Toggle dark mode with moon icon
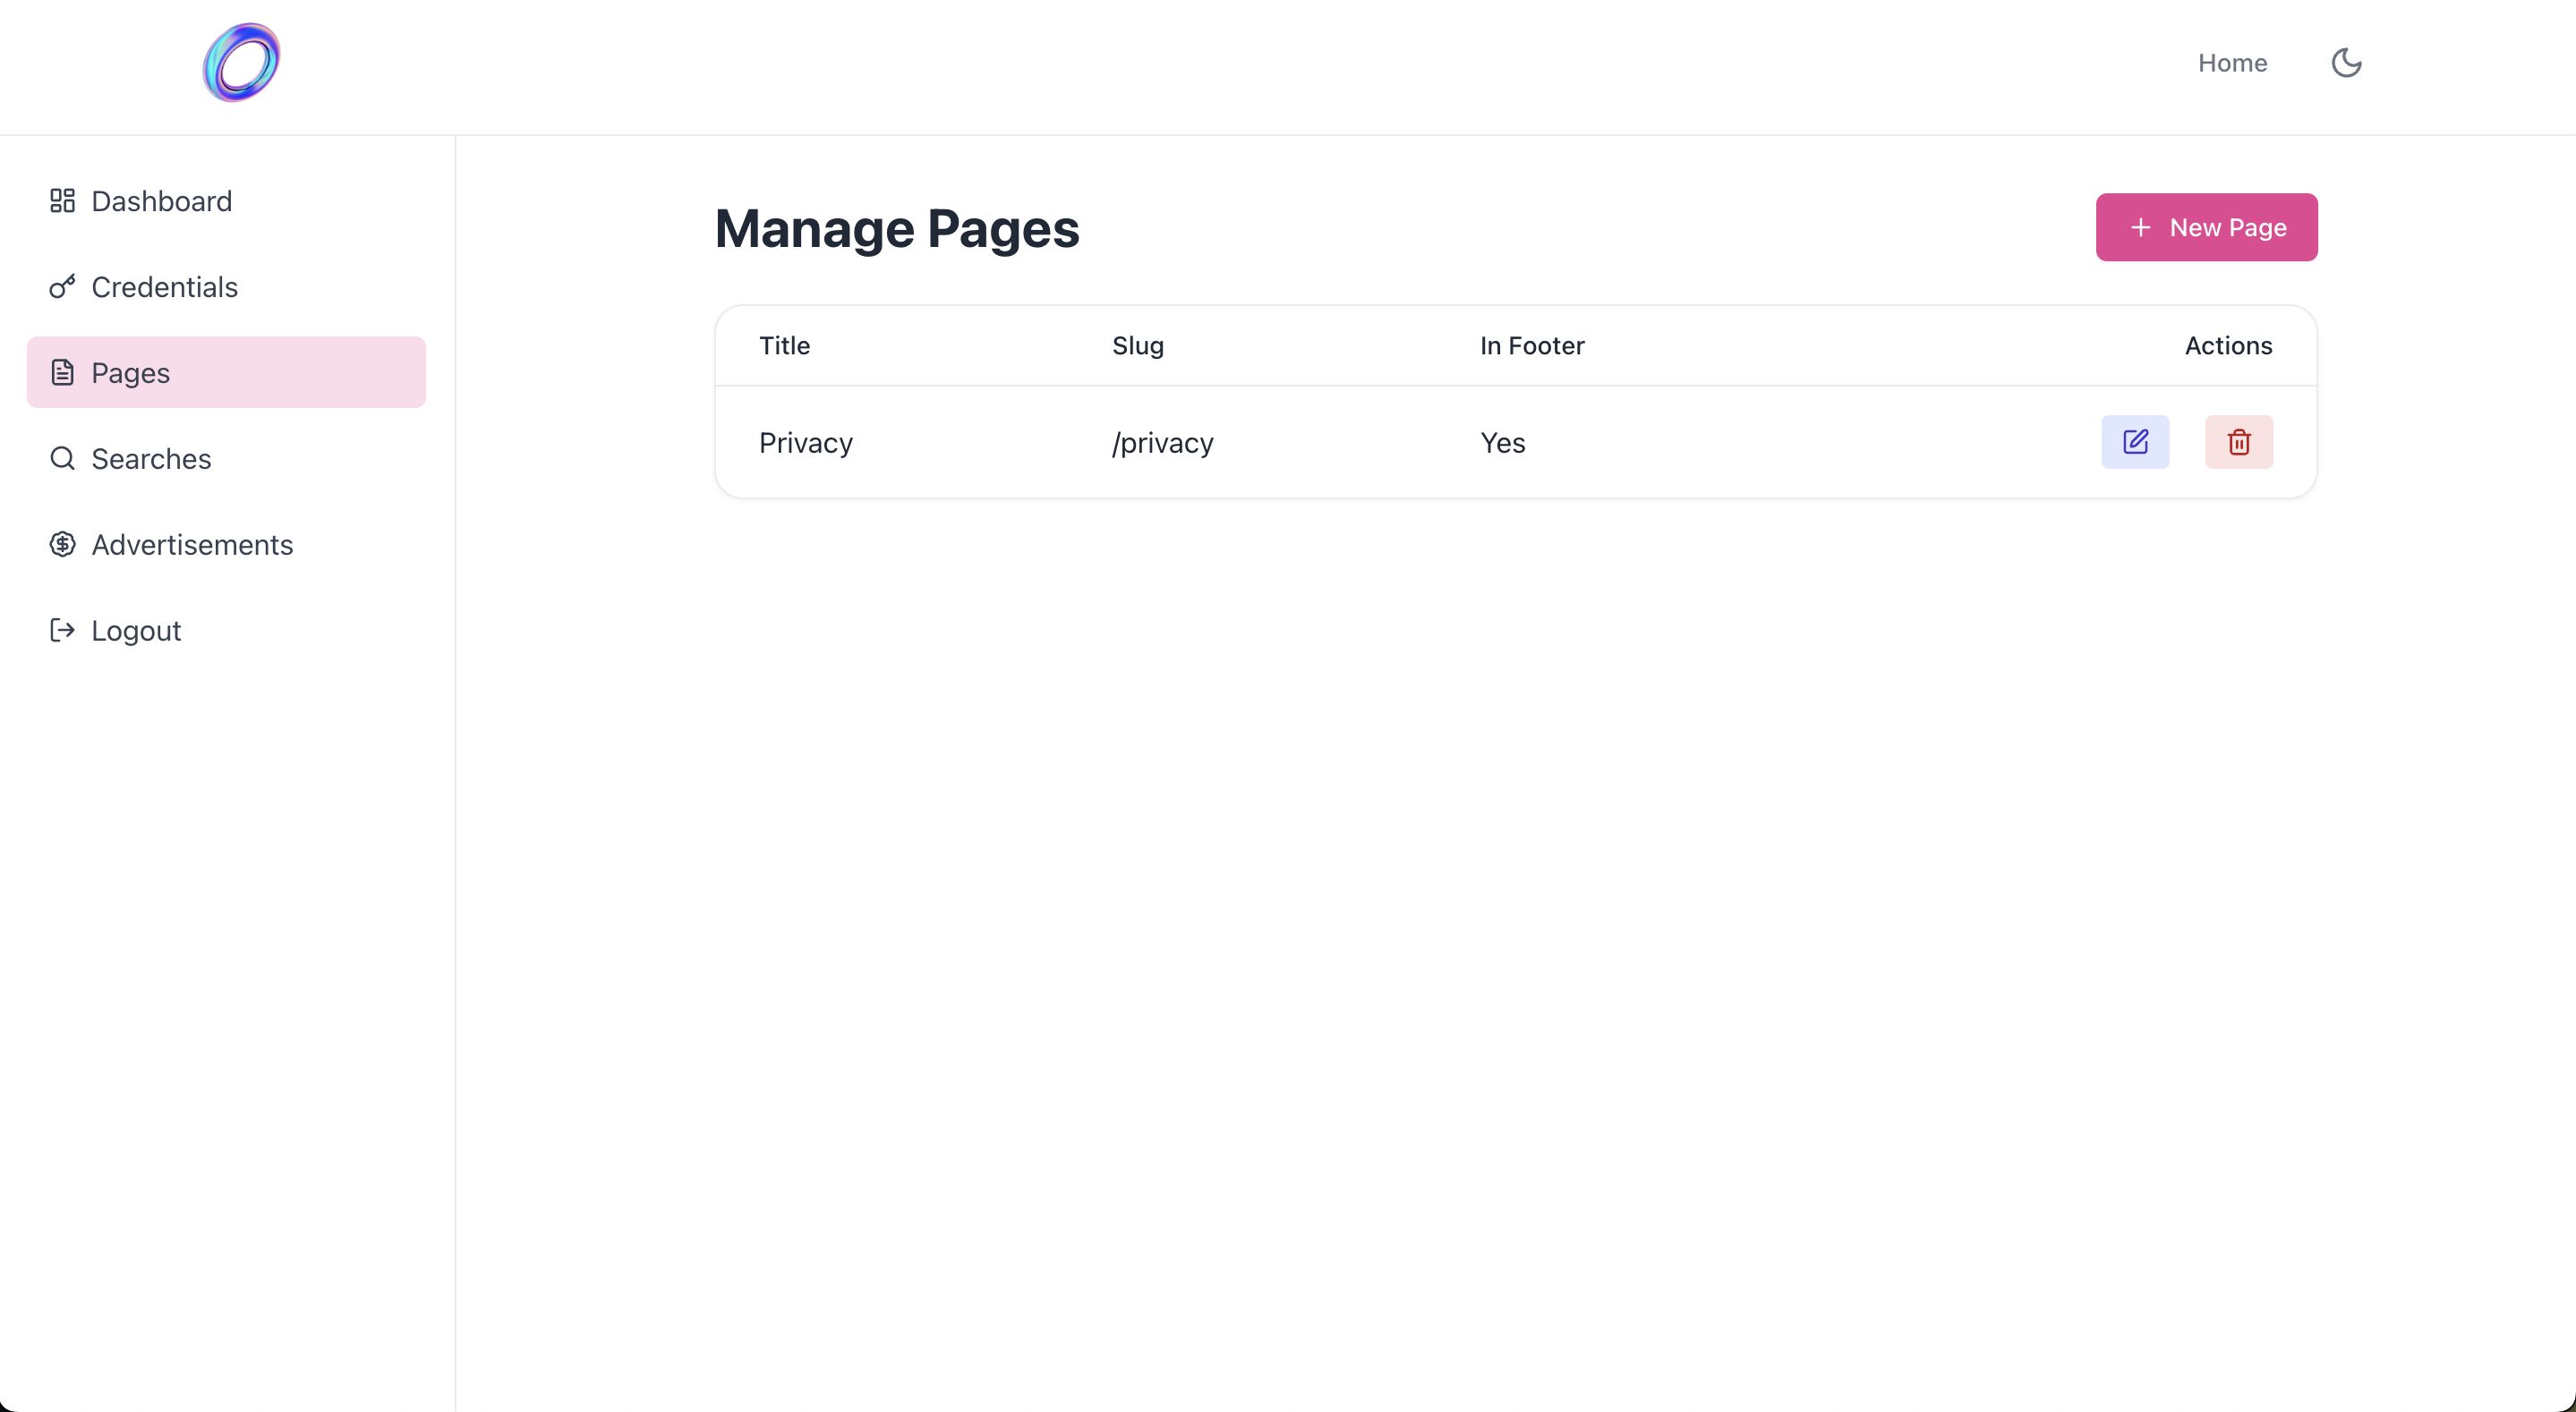This screenshot has height=1412, width=2576. (x=2346, y=63)
